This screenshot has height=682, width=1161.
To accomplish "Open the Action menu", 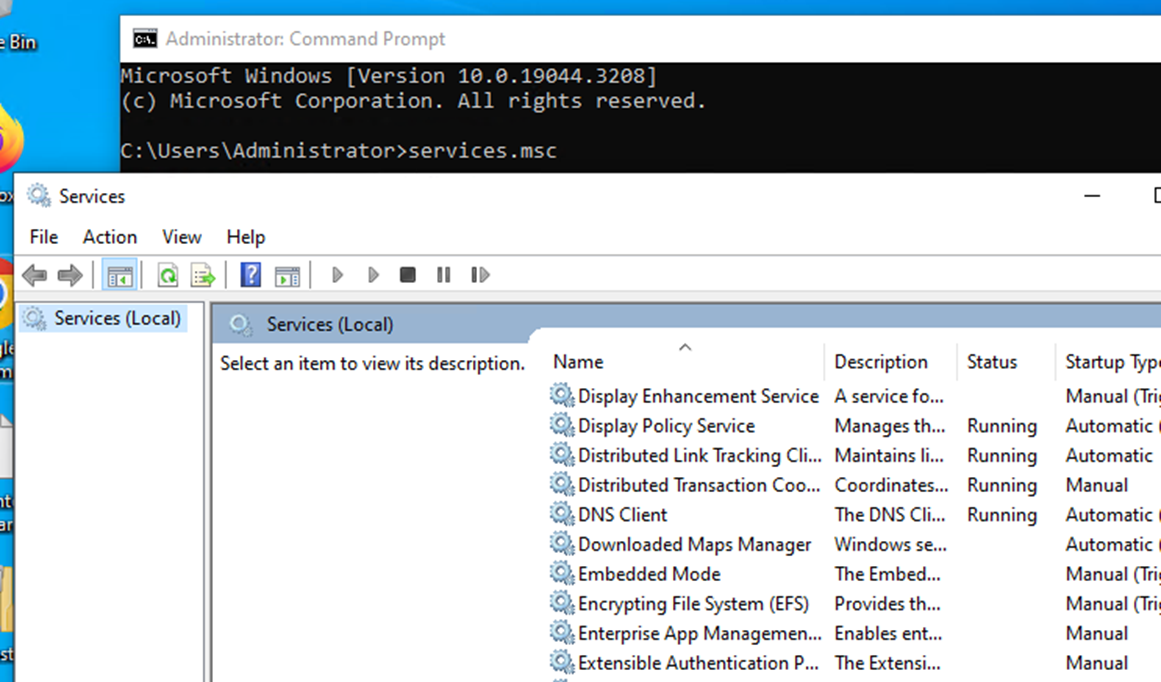I will coord(110,237).
